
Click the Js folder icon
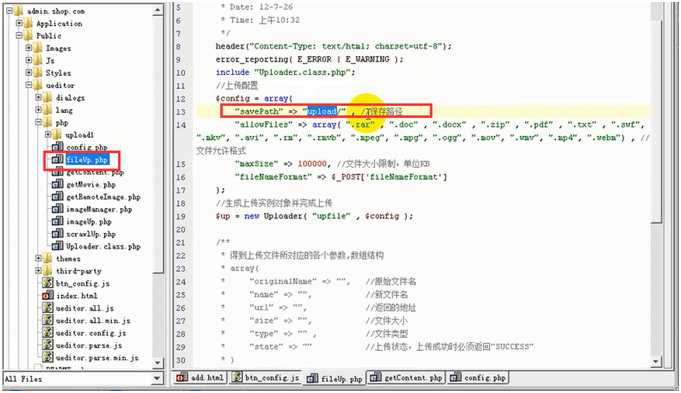(38, 60)
